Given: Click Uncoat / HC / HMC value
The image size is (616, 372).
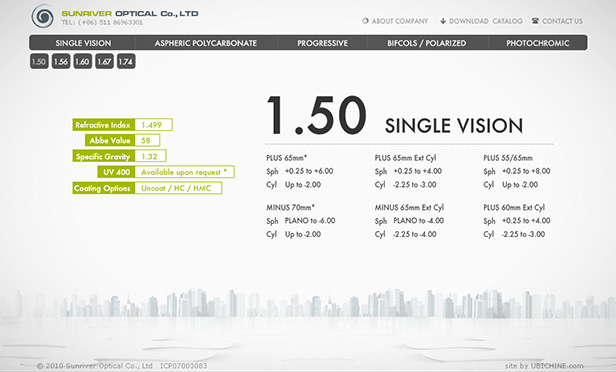Looking at the screenshot, I should (176, 188).
